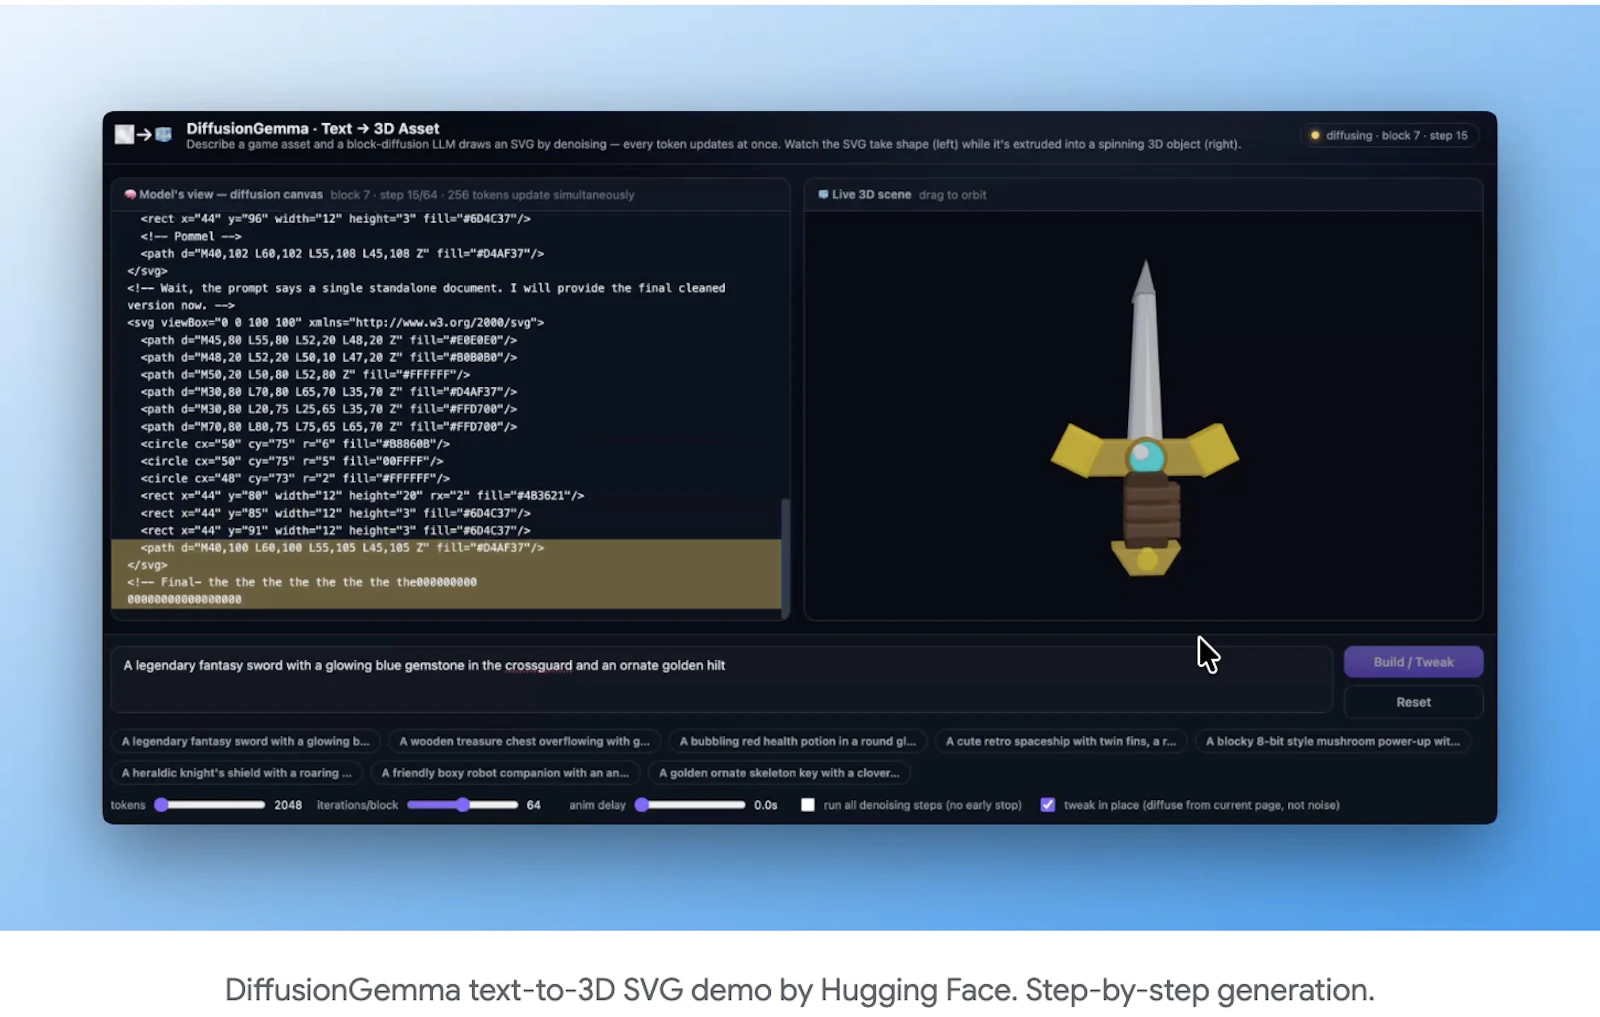
Task: Click the yellow diffusing status dot
Action: (x=1315, y=135)
